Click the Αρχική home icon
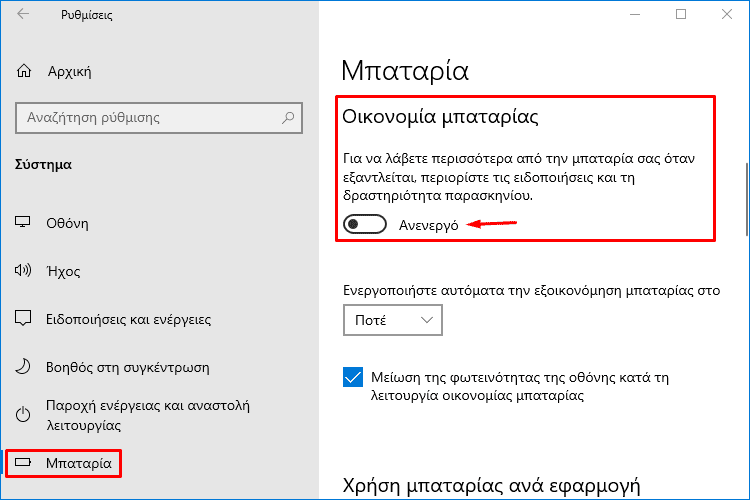 tap(24, 71)
